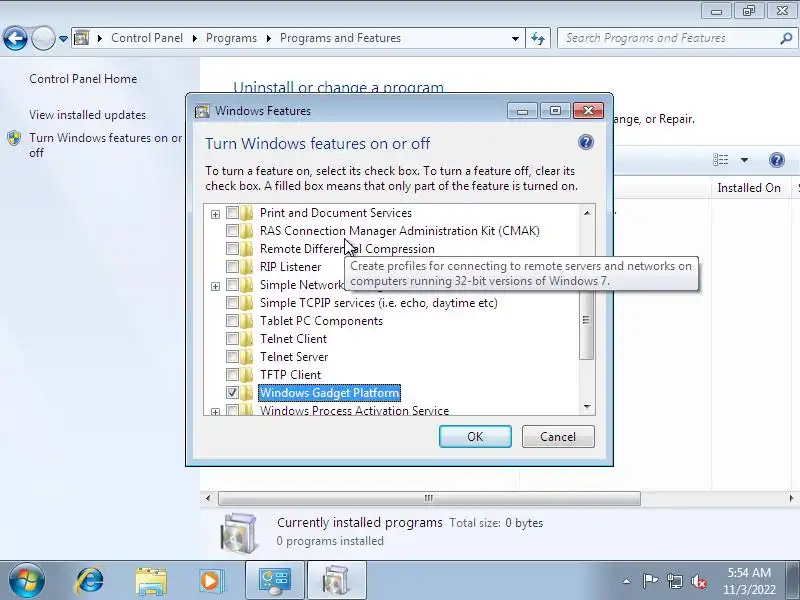The width and height of the screenshot is (800, 600).
Task: Click the refresh address bar button
Action: [538, 38]
